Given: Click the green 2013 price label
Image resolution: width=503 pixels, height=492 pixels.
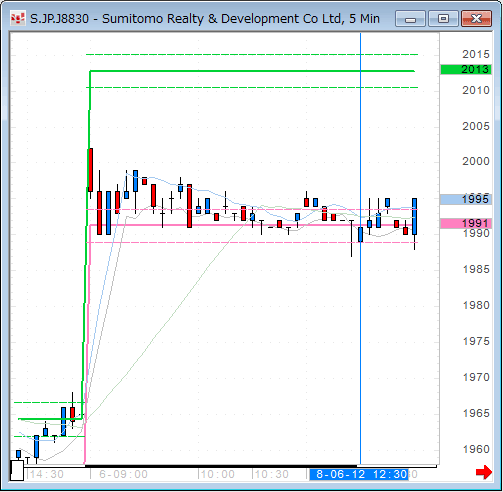Looking at the screenshot, I should 466,69.
